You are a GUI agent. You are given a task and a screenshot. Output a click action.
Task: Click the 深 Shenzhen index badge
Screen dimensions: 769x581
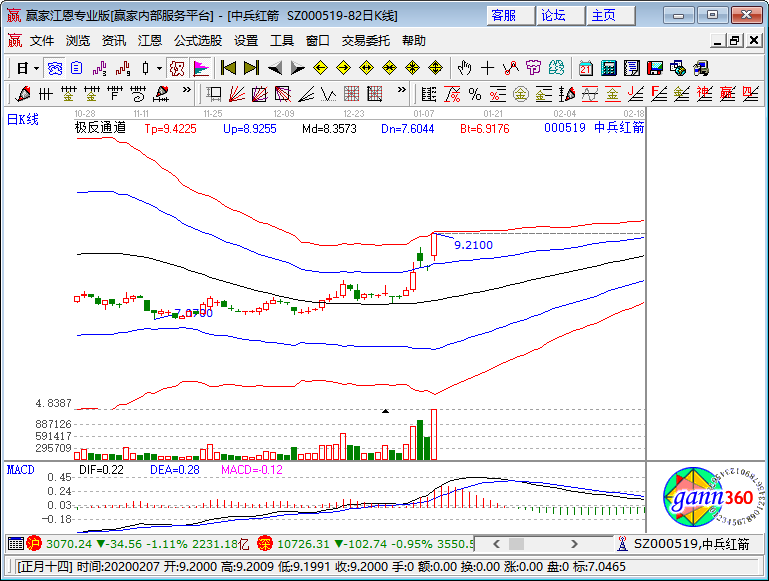[x=265, y=544]
